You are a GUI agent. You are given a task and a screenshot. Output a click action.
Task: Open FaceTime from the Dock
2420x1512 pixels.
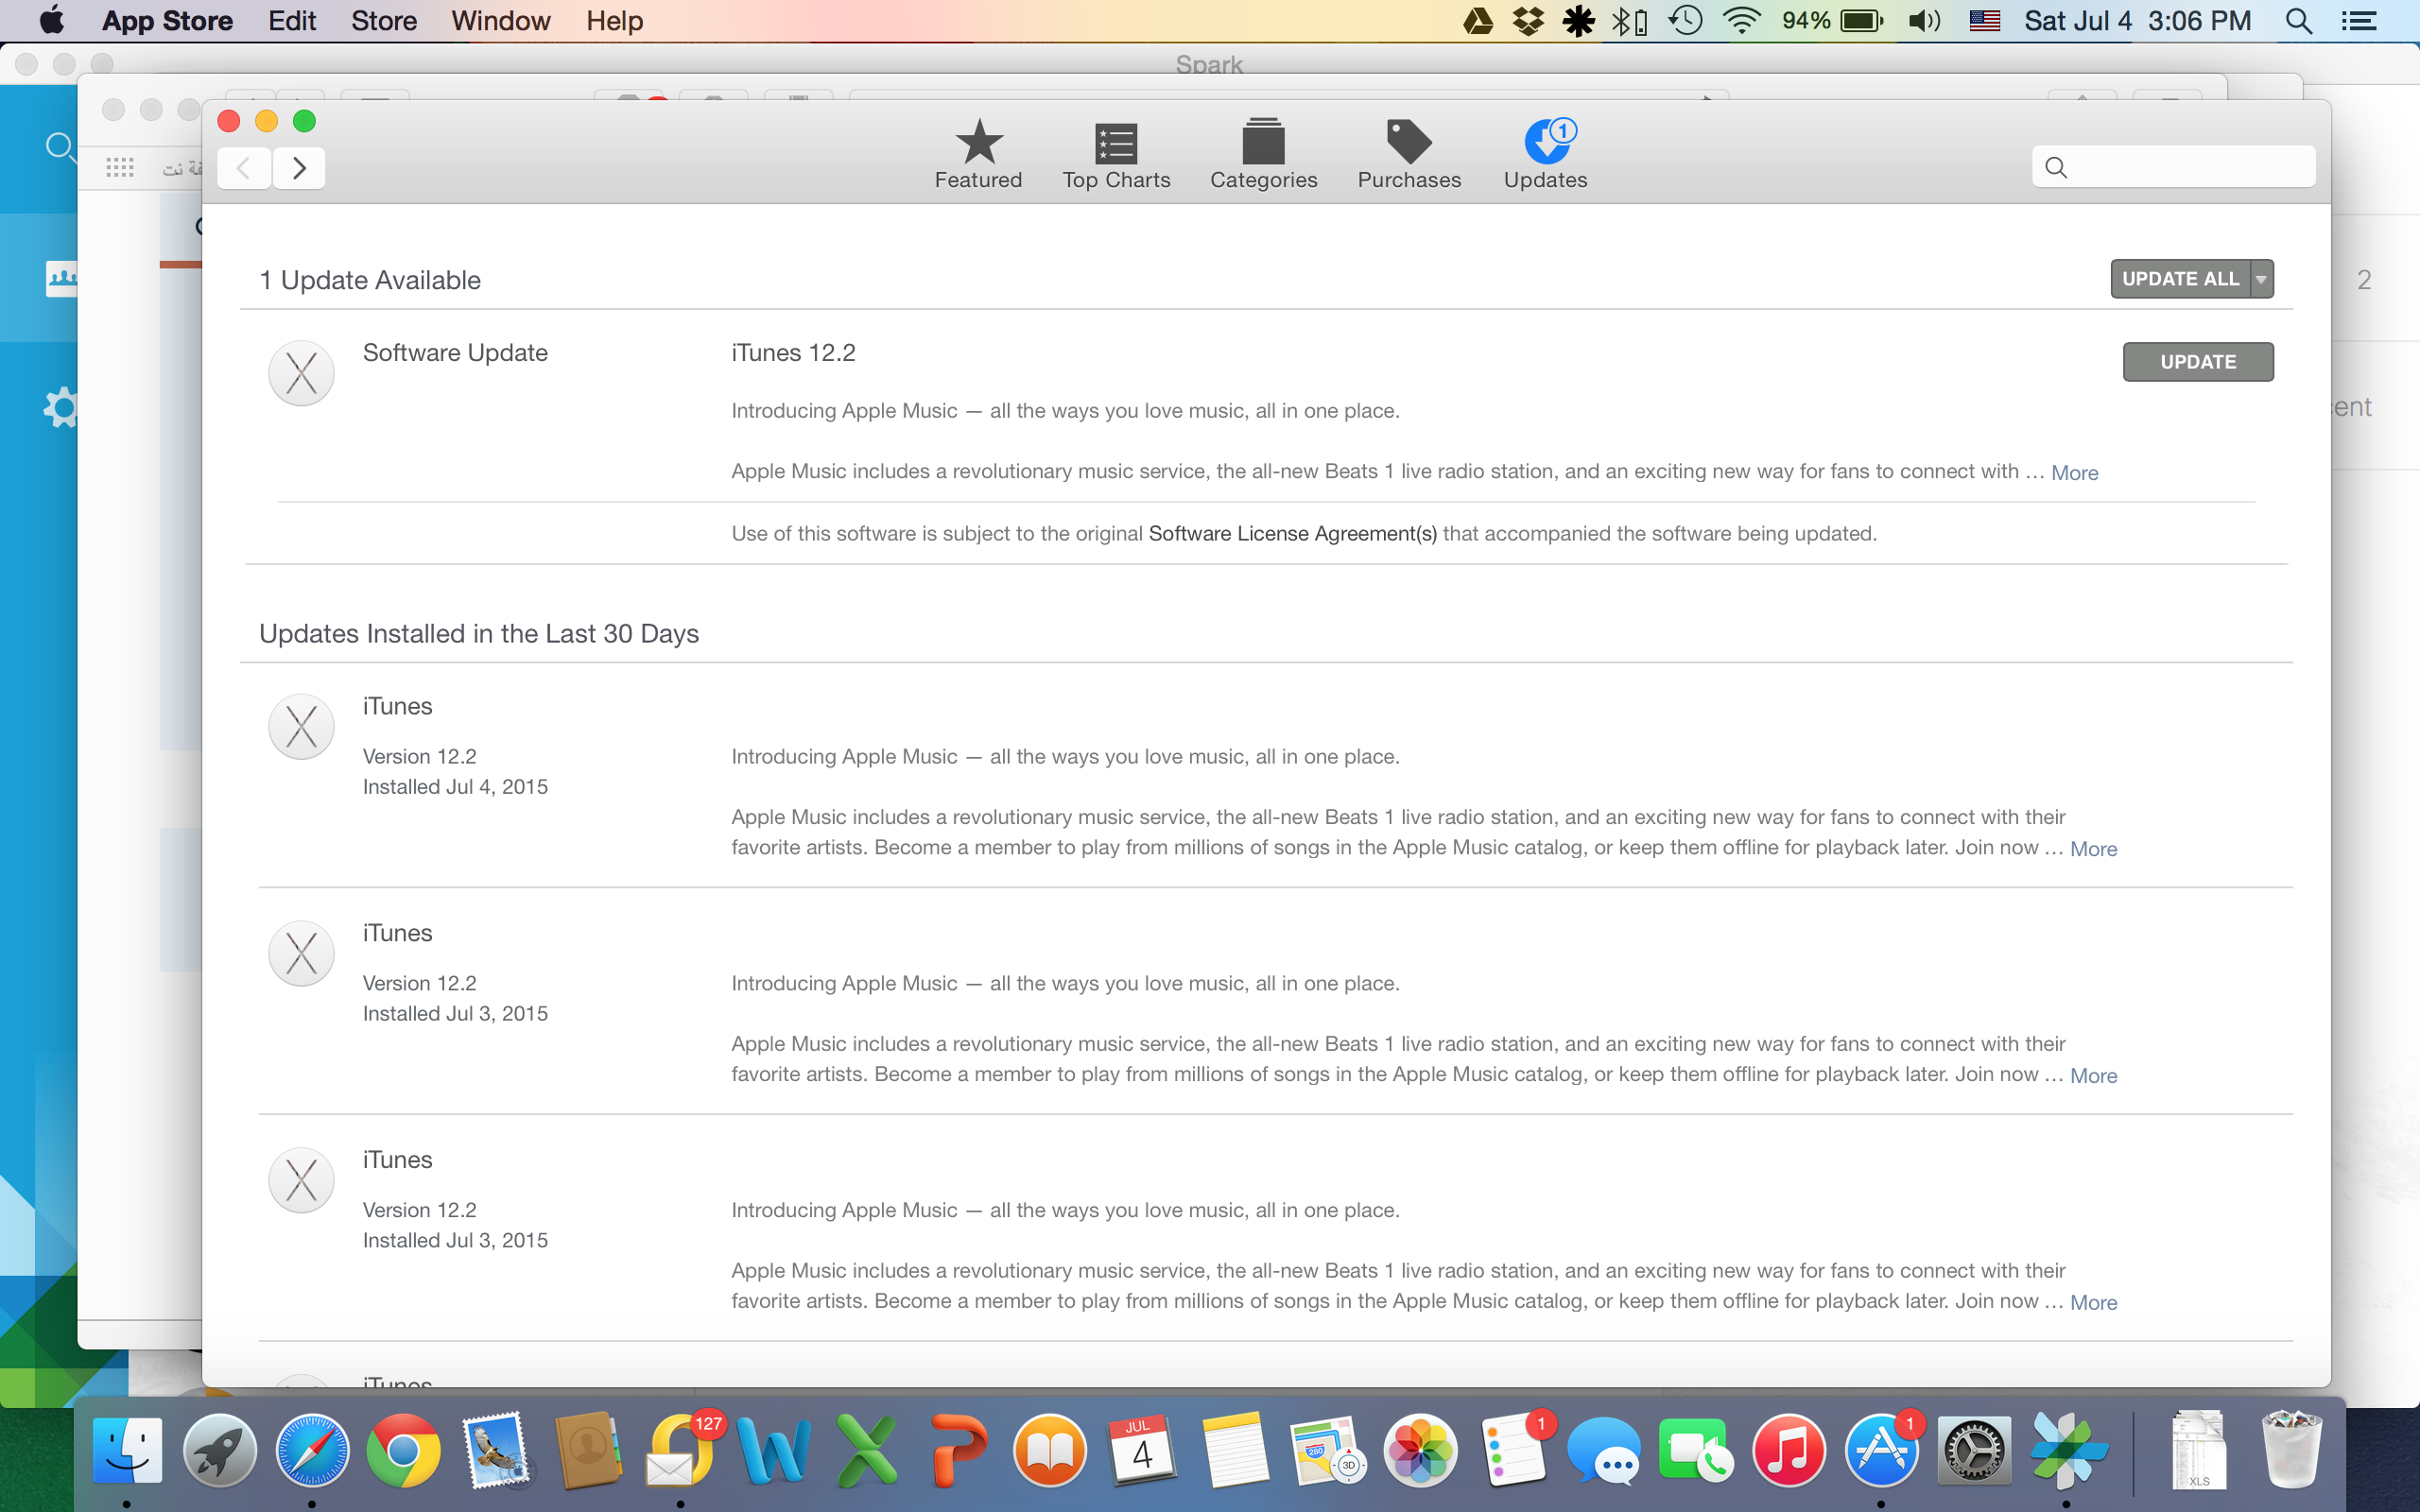tap(1696, 1449)
